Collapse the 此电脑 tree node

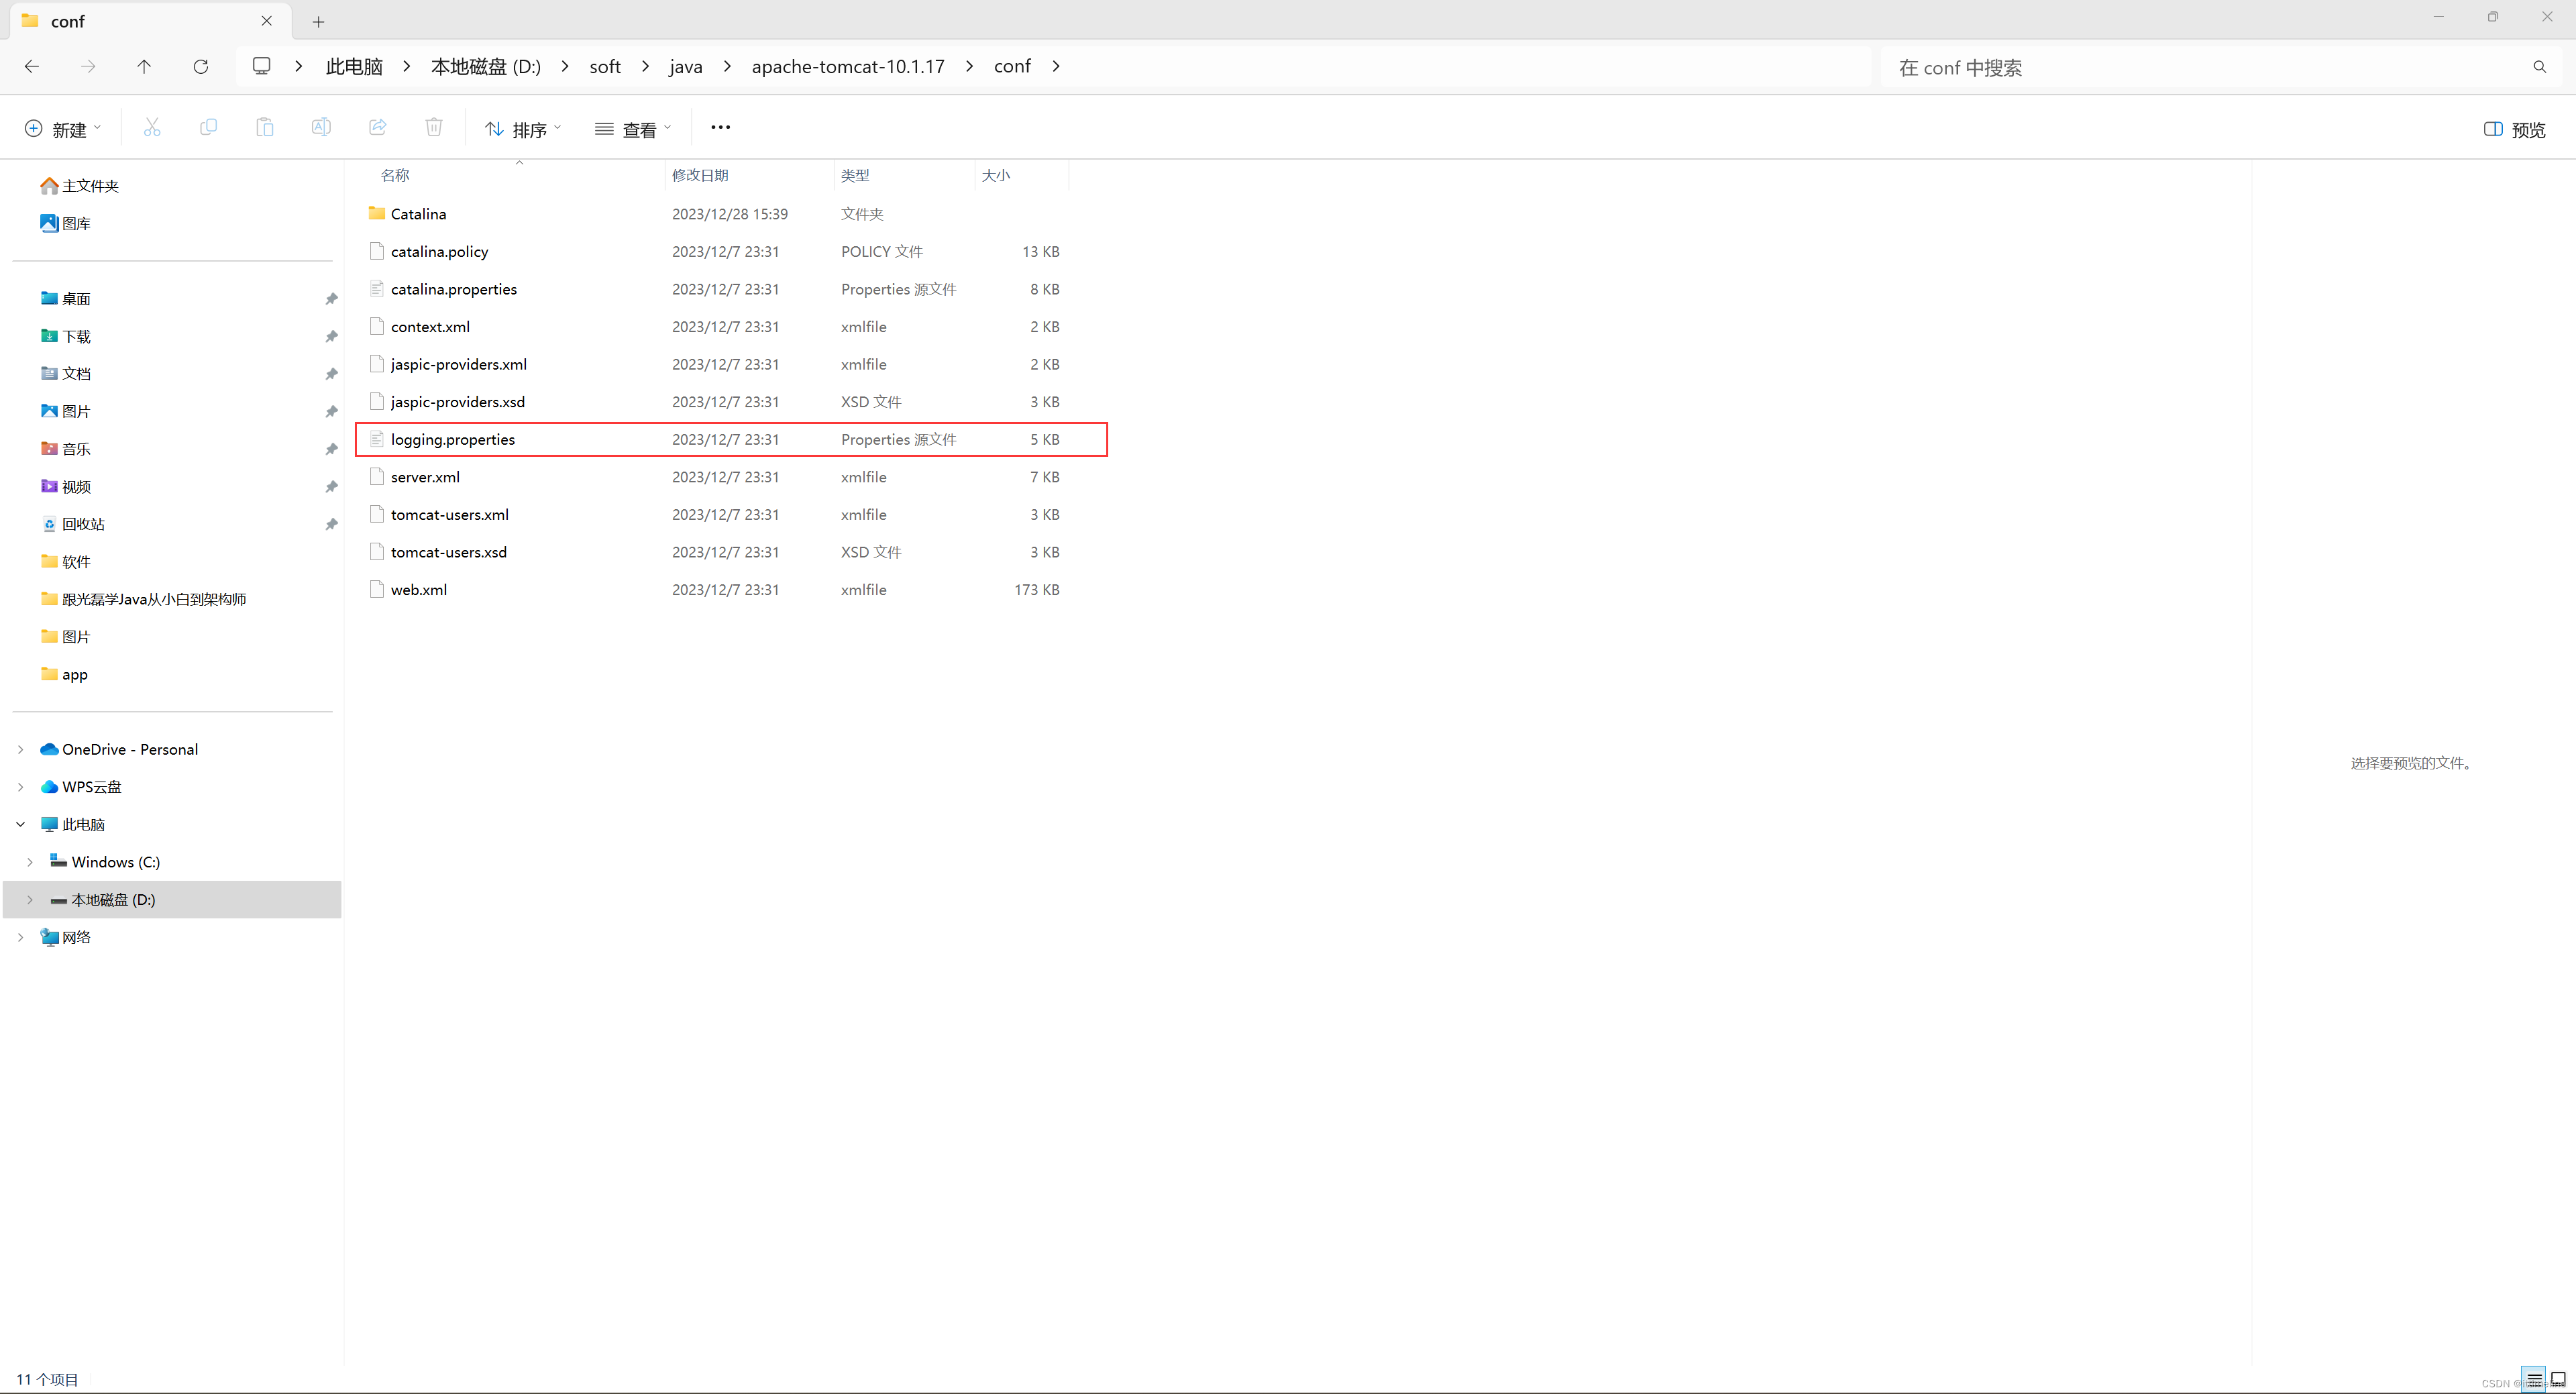[x=20, y=824]
